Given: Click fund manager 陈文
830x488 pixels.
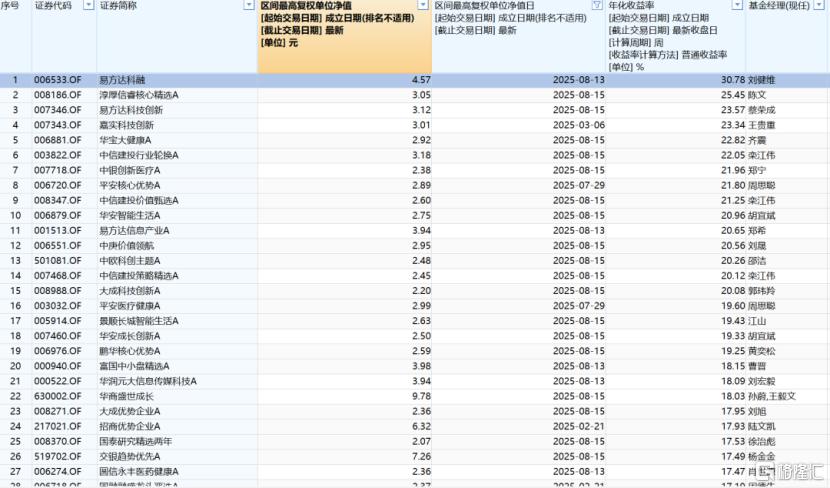Looking at the screenshot, I should (x=757, y=95).
